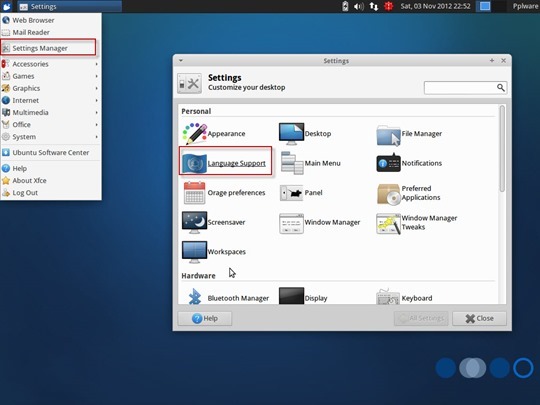The height and width of the screenshot is (405, 540).
Task: Open the Screensaver settings icon
Action: point(195,222)
